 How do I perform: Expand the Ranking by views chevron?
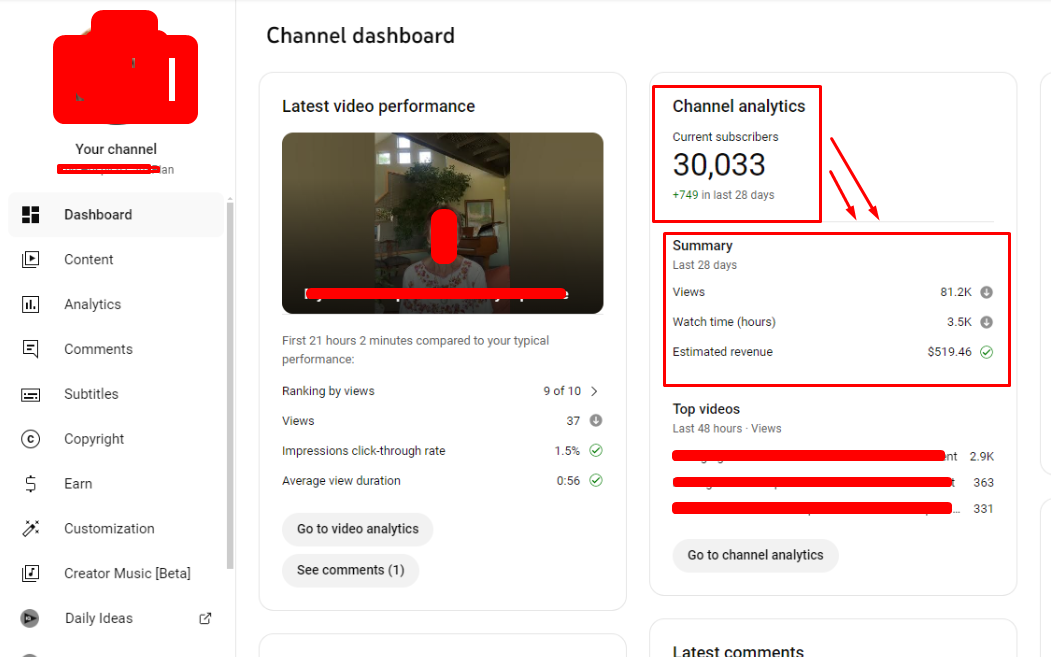tap(595, 391)
